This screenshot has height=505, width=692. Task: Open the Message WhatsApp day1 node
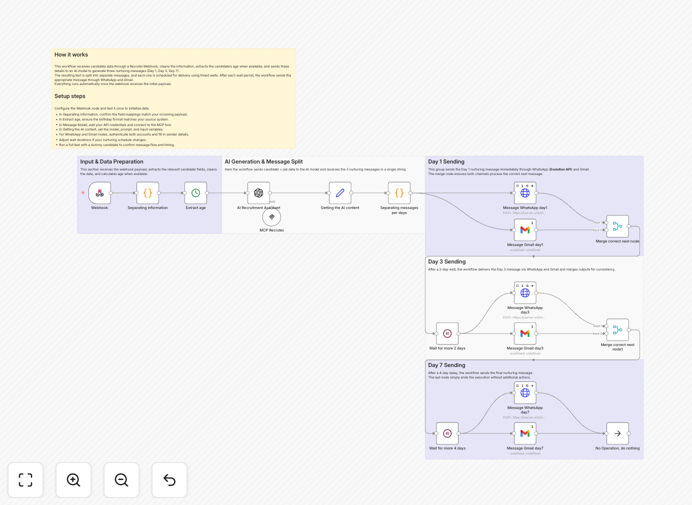click(525, 193)
